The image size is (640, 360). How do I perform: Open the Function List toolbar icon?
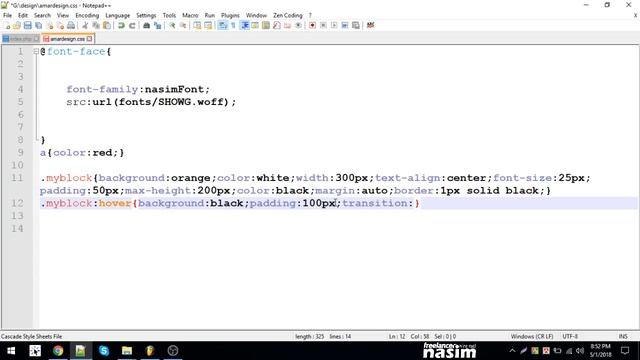pos(277,25)
